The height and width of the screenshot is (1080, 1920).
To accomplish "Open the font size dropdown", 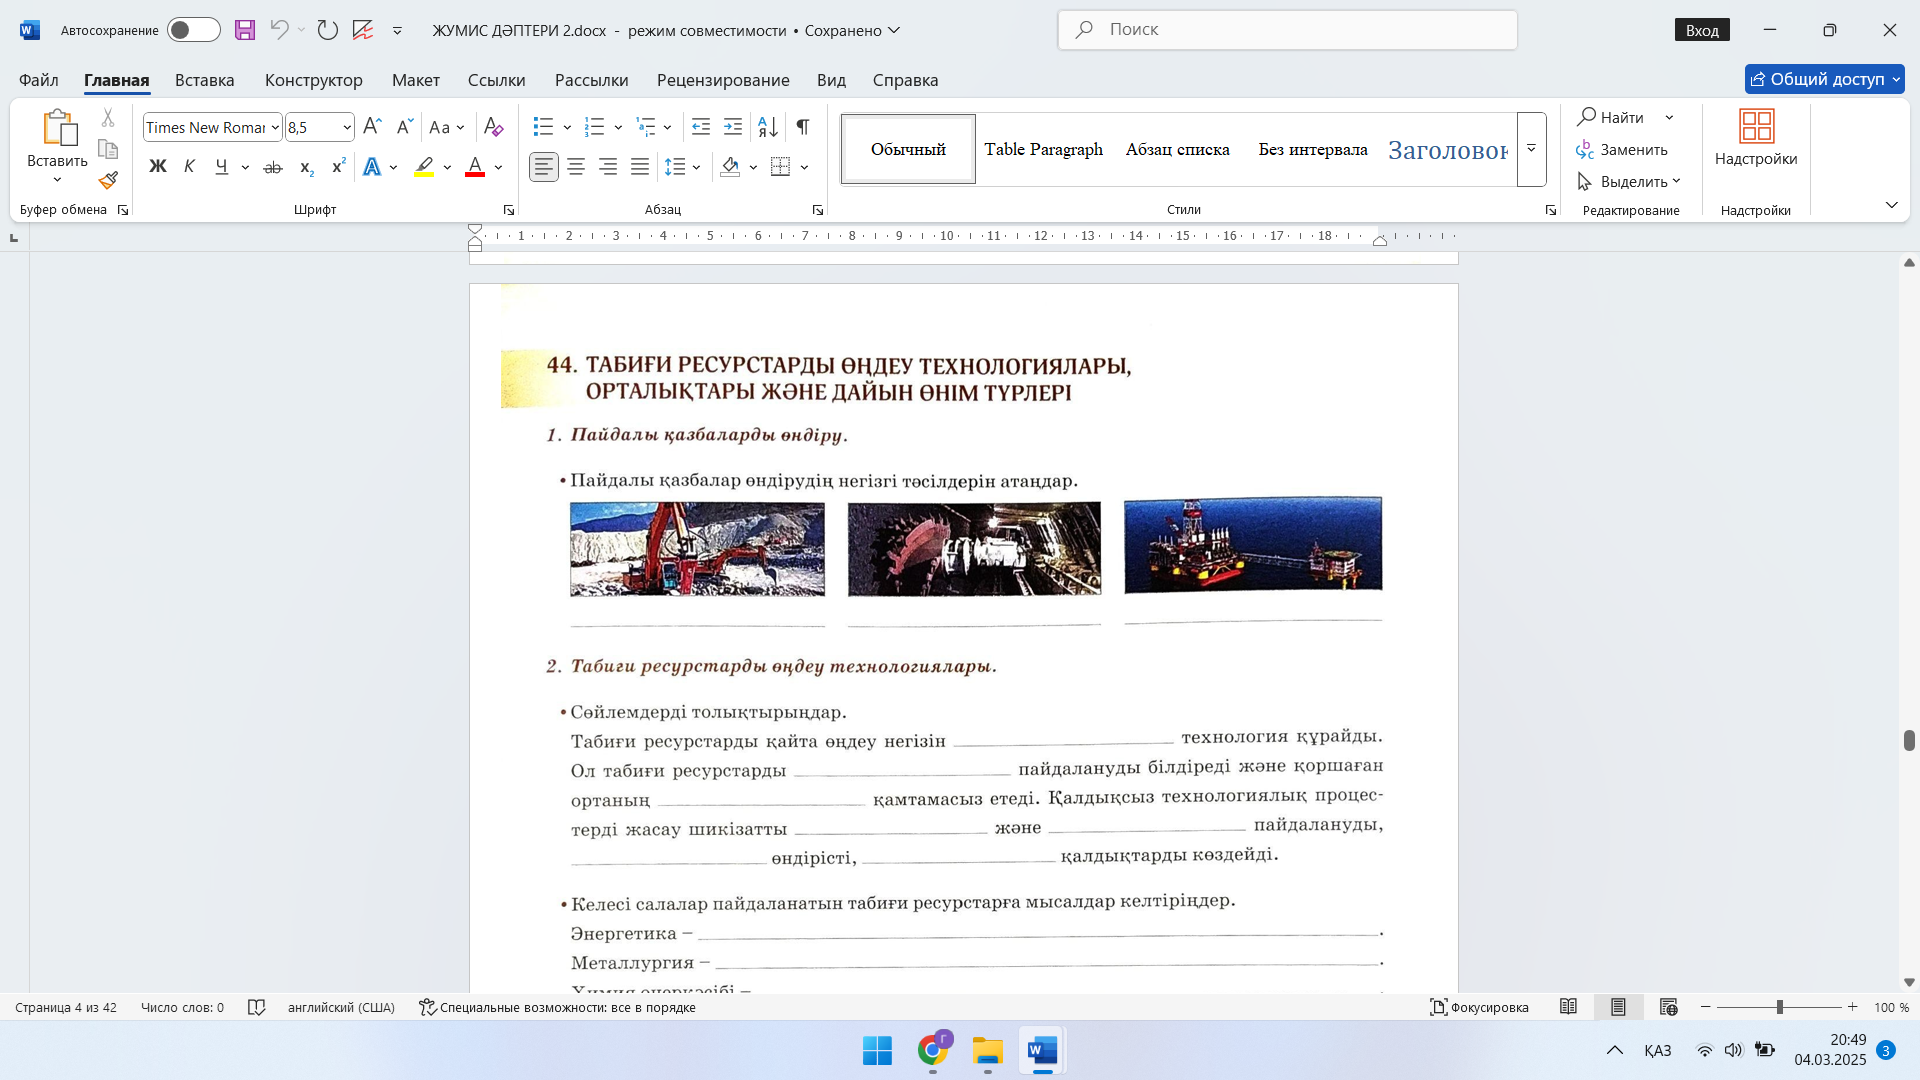I will click(347, 128).
